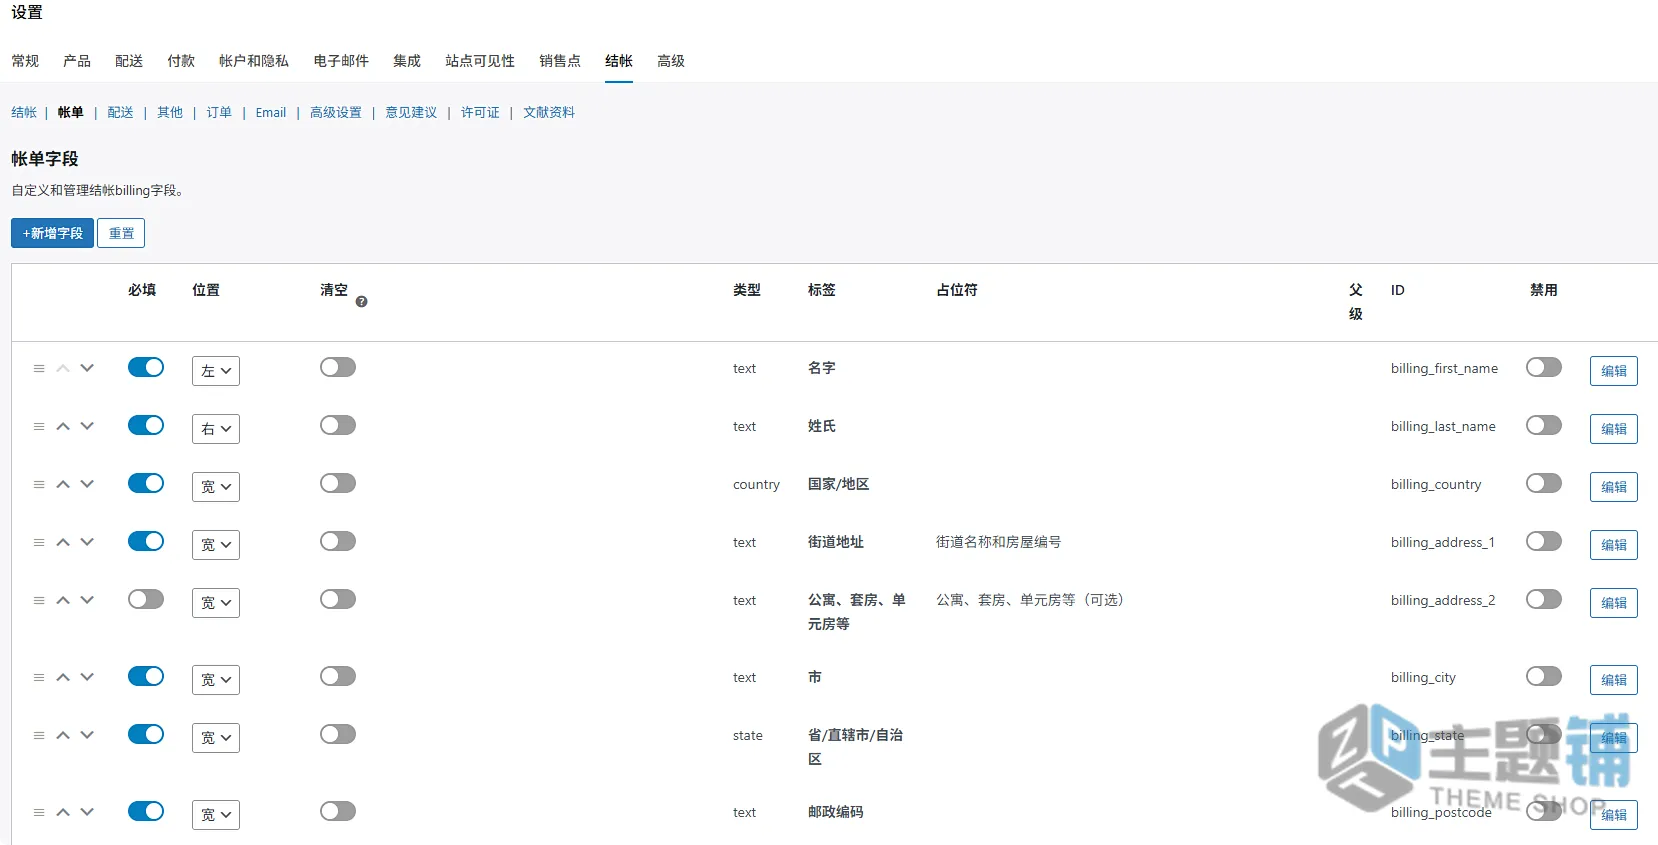Move billing_city row down with arrow
This screenshot has height=845, width=1658.
pos(87,677)
